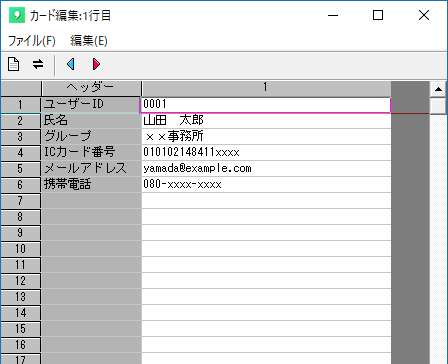The image size is (448, 364).
Task: Open the 編集(E) menu
Action: [89, 41]
